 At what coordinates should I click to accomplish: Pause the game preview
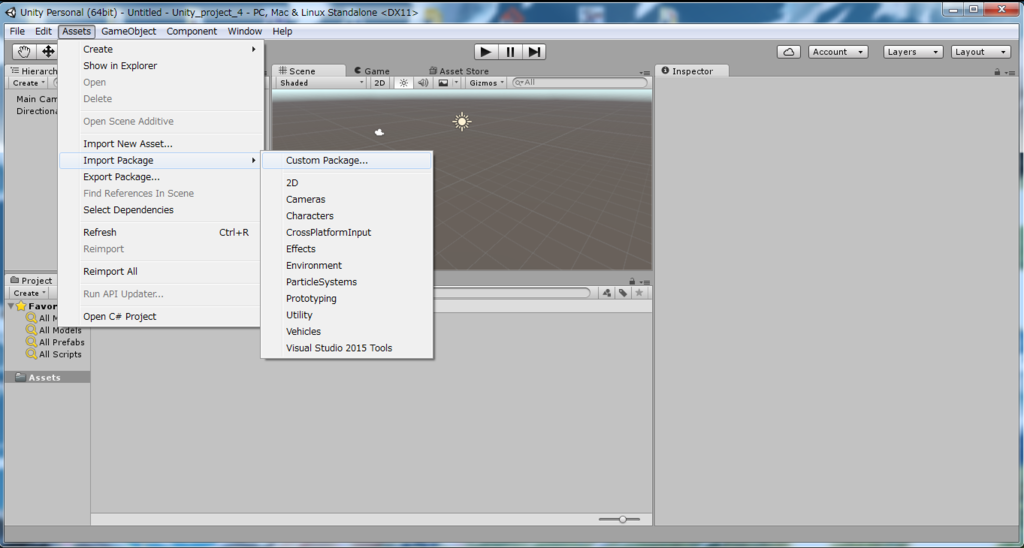coord(510,52)
